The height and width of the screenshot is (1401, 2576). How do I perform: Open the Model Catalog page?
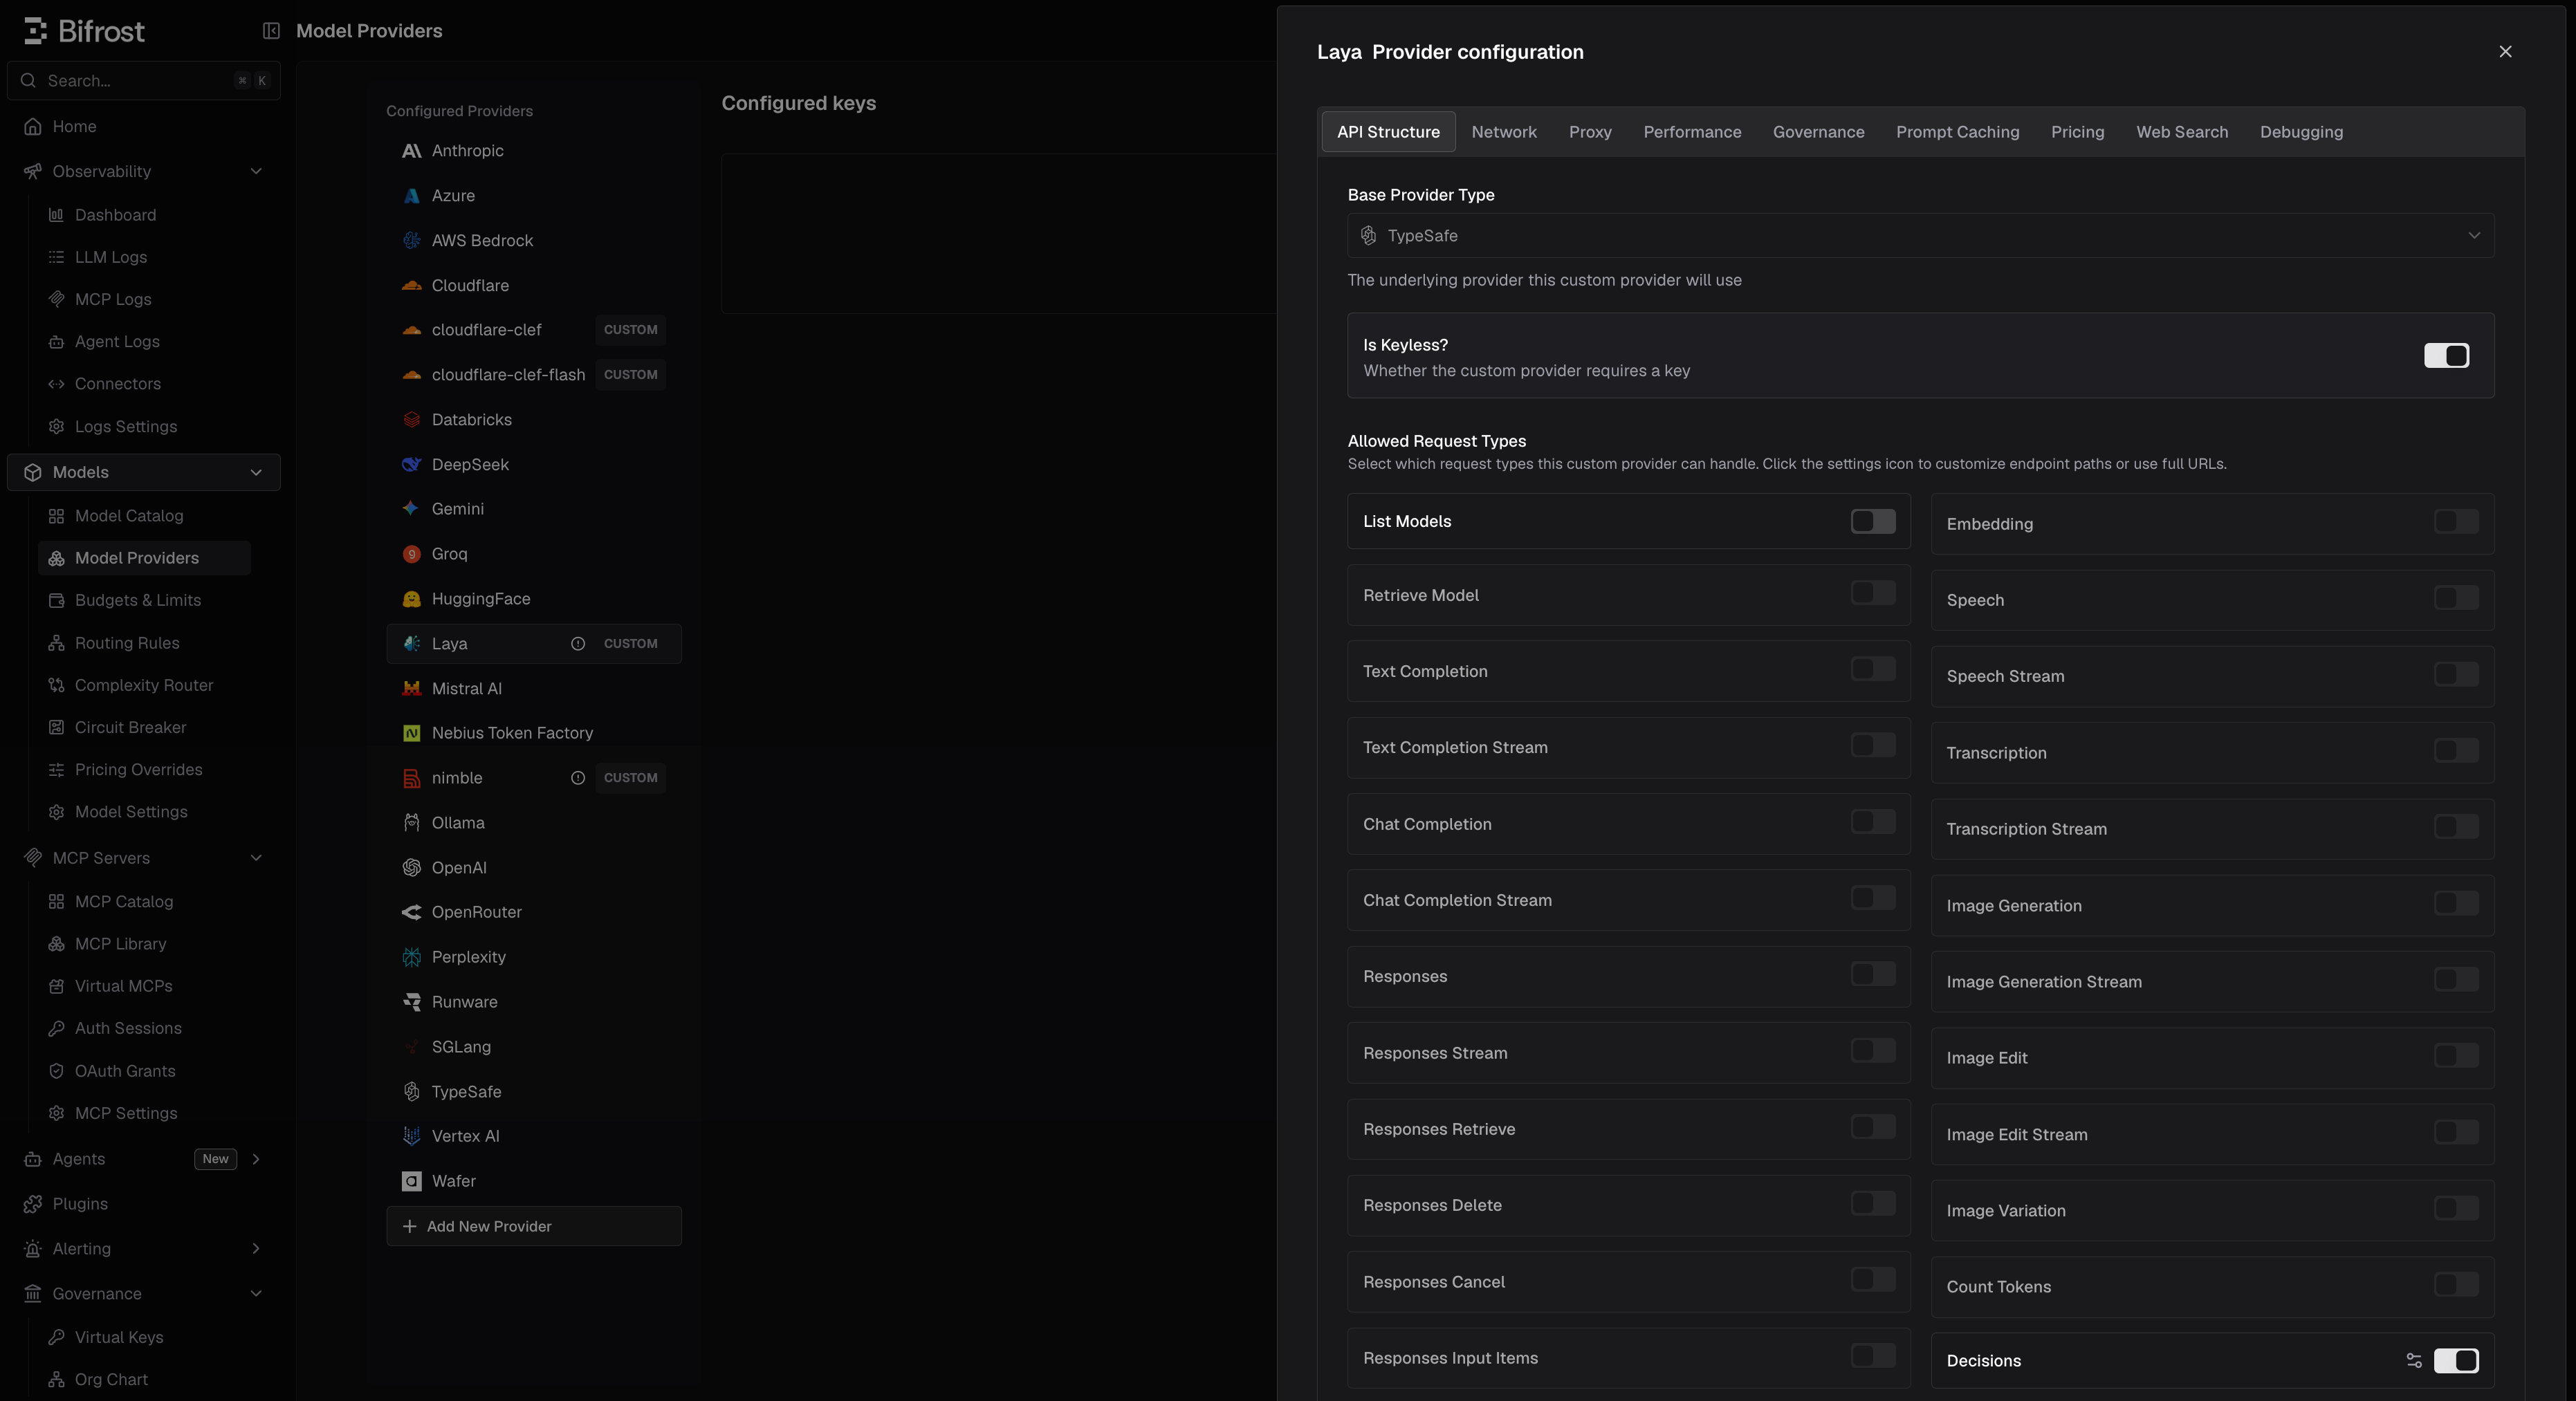129,516
